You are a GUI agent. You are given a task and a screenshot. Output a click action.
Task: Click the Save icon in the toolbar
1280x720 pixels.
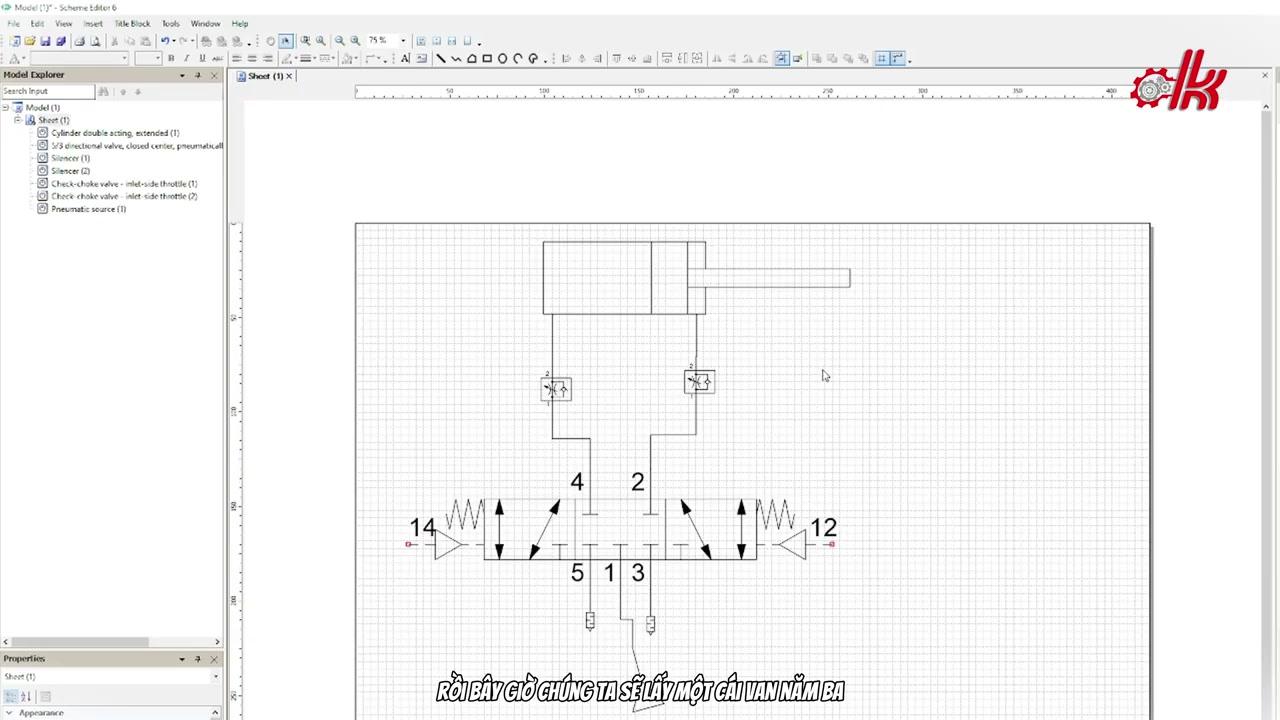point(45,41)
